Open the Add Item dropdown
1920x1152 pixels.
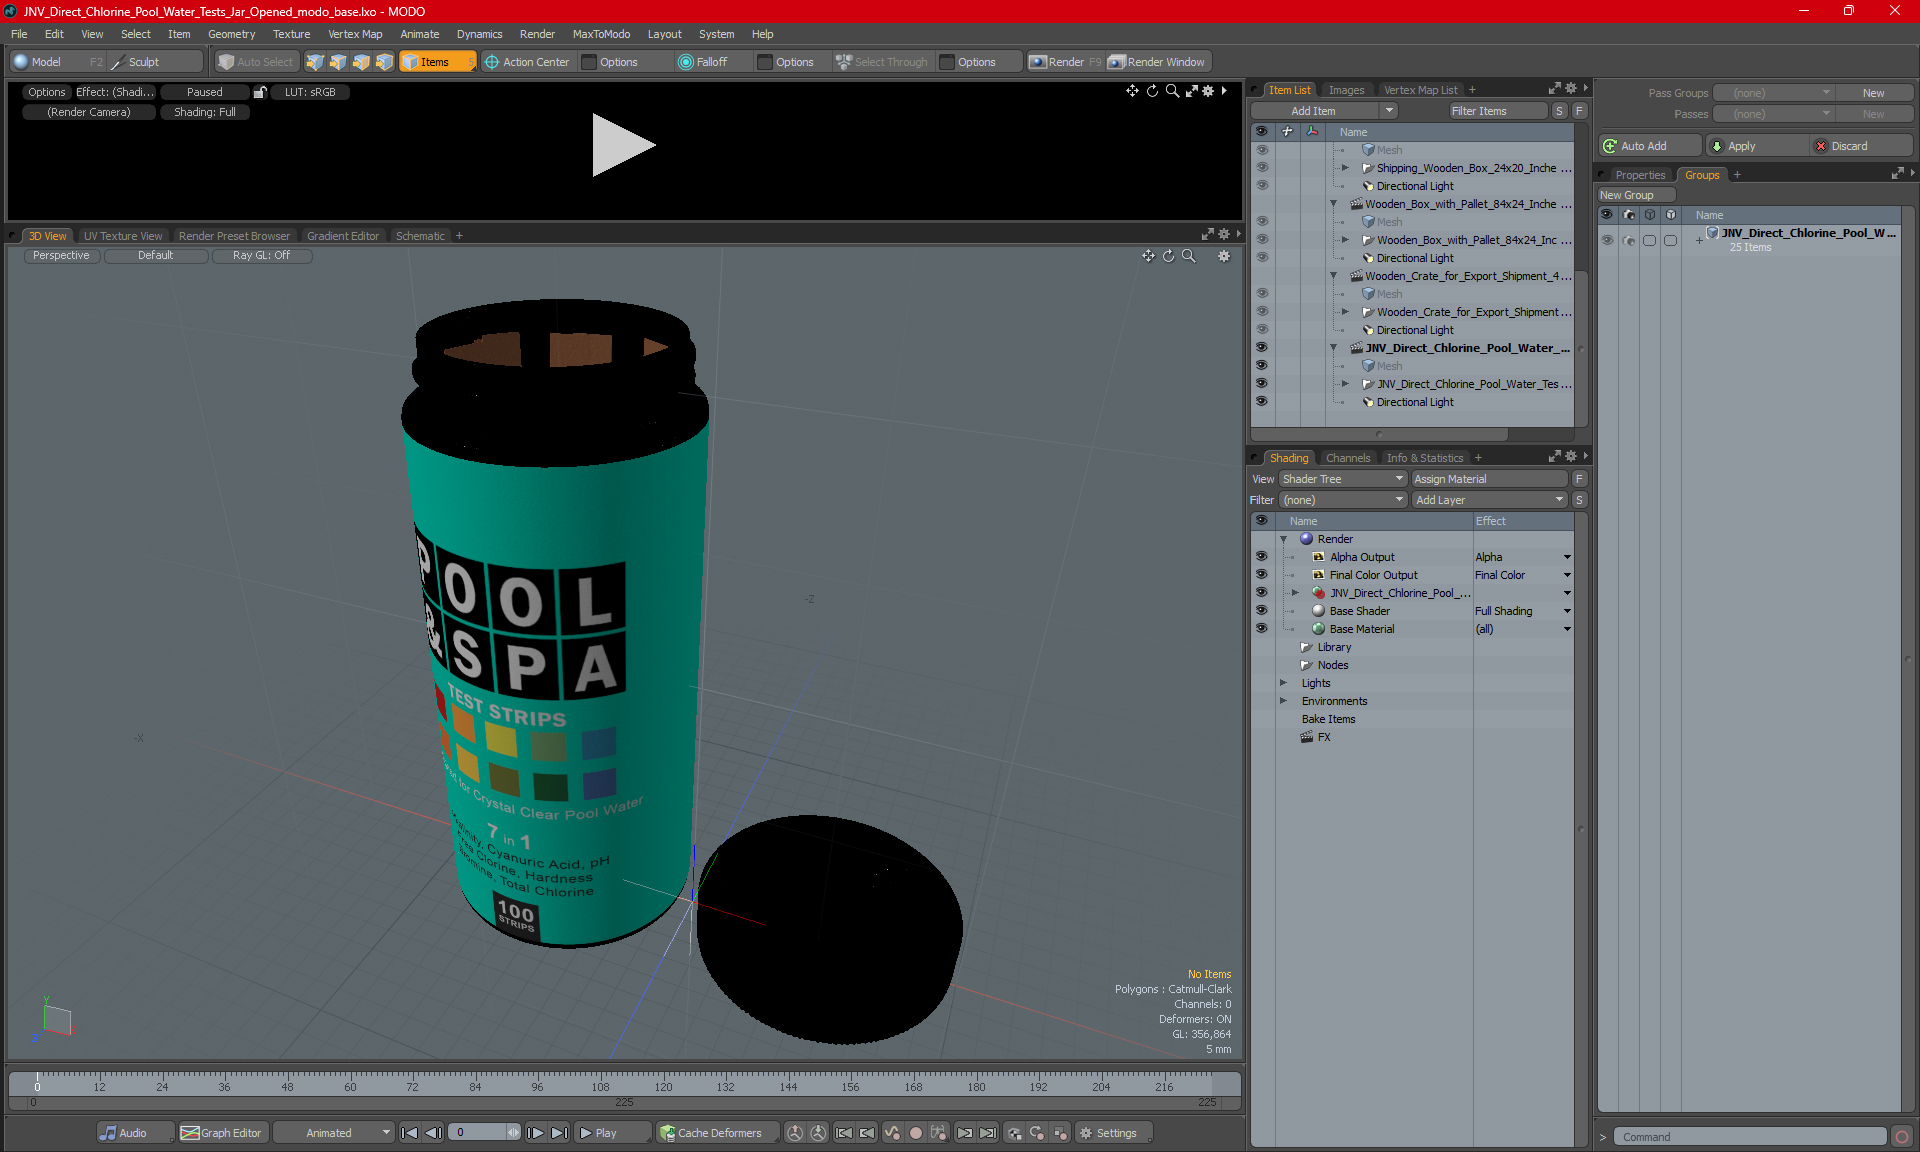(x=1389, y=111)
